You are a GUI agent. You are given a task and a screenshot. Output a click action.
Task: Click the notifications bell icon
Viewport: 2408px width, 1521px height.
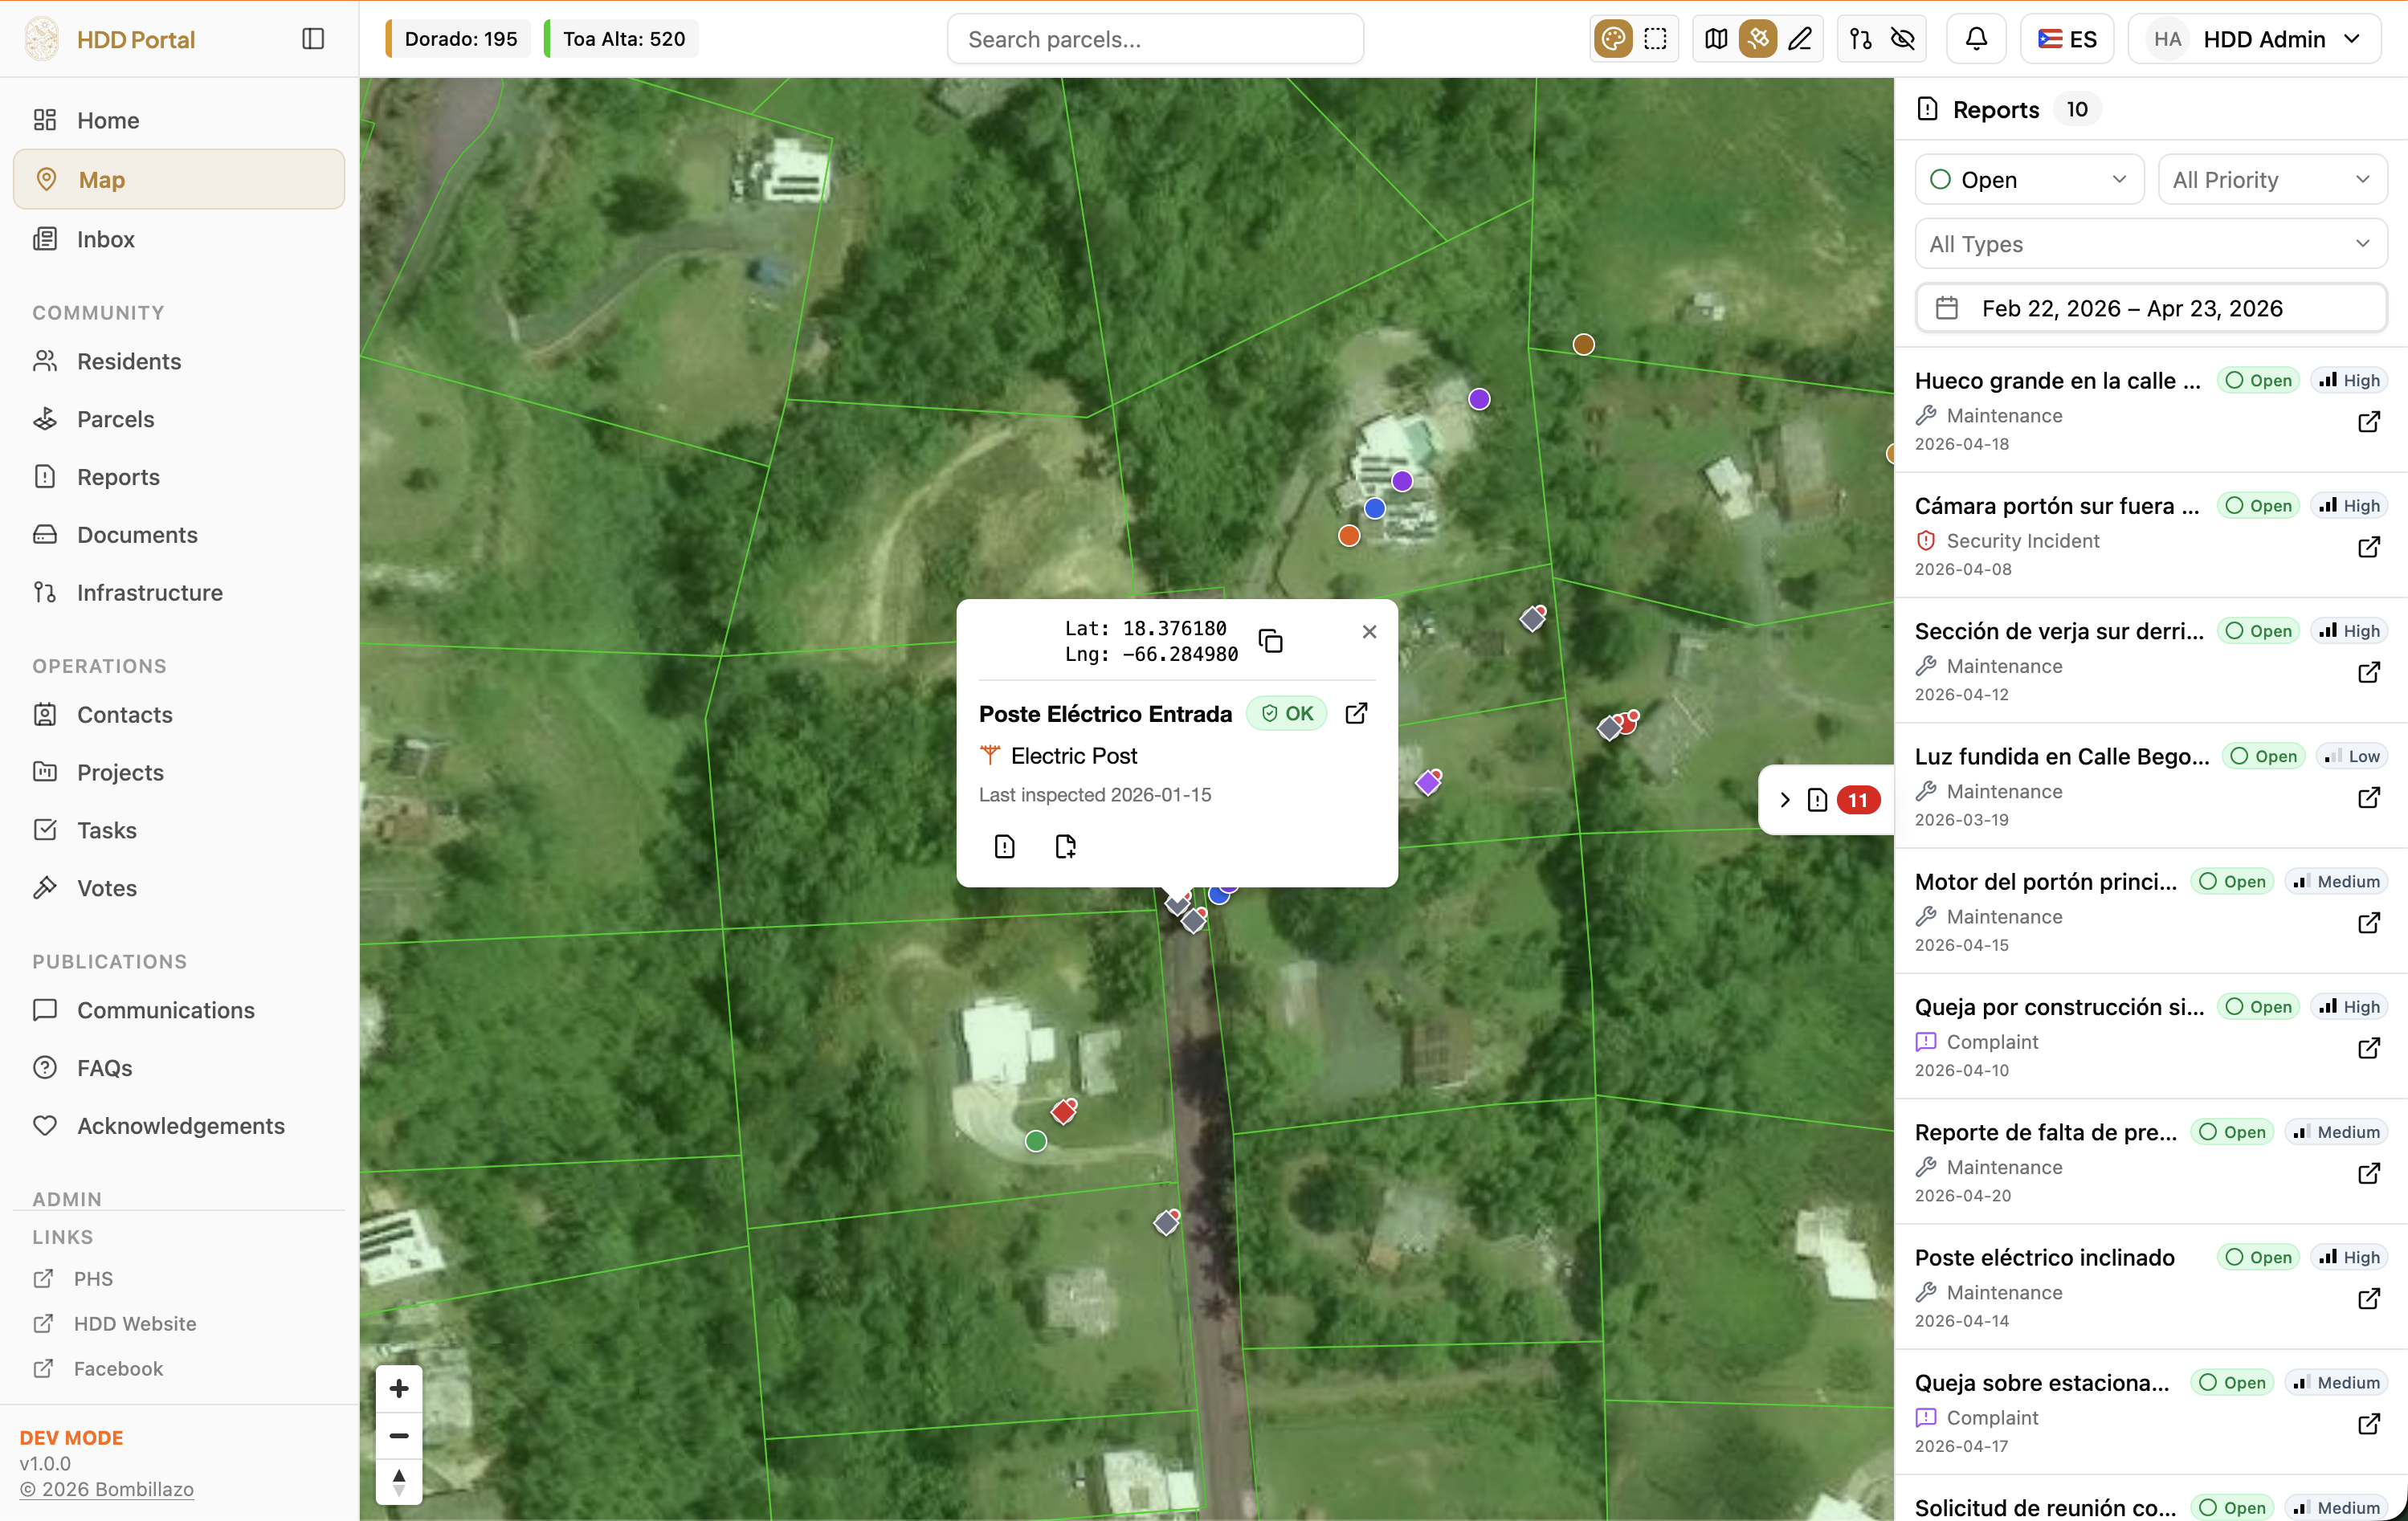1976,39
